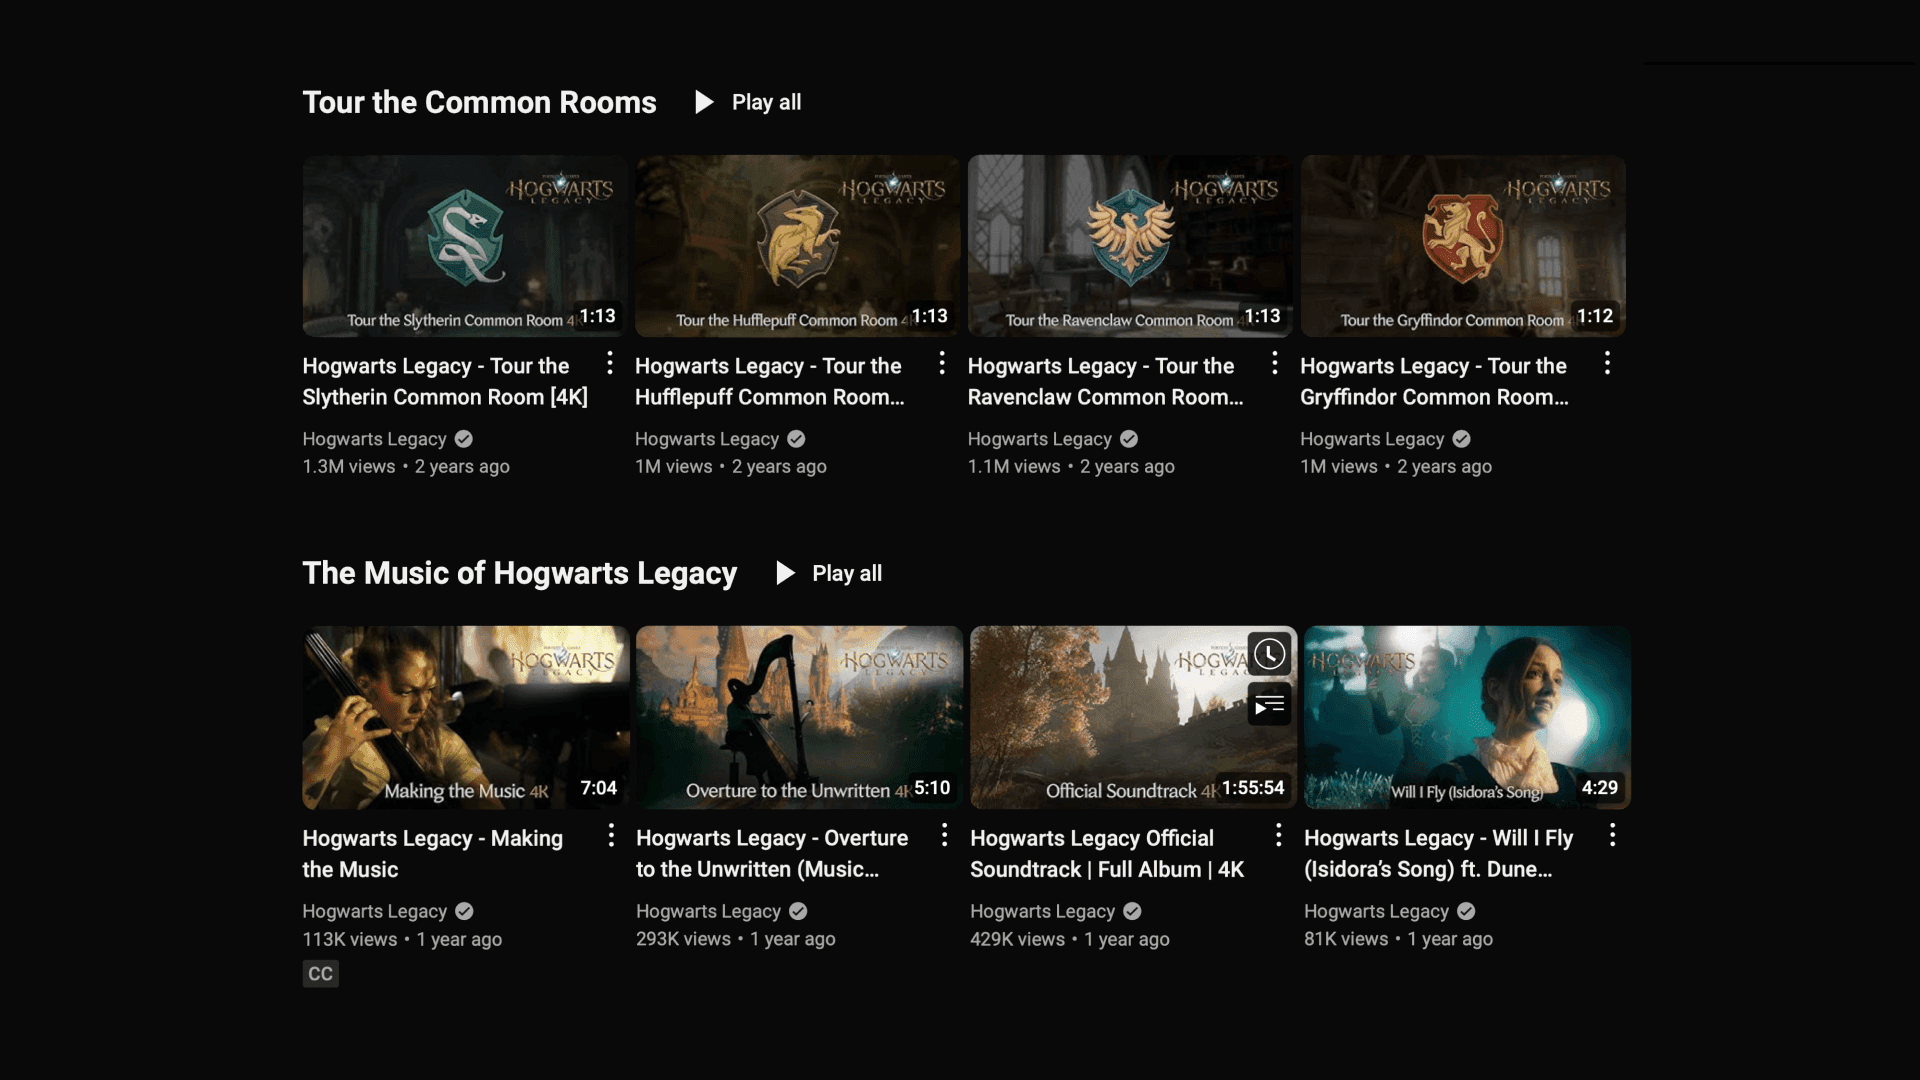Click Hogwarts Legacy channel name under Gryffindor video

1372,439
